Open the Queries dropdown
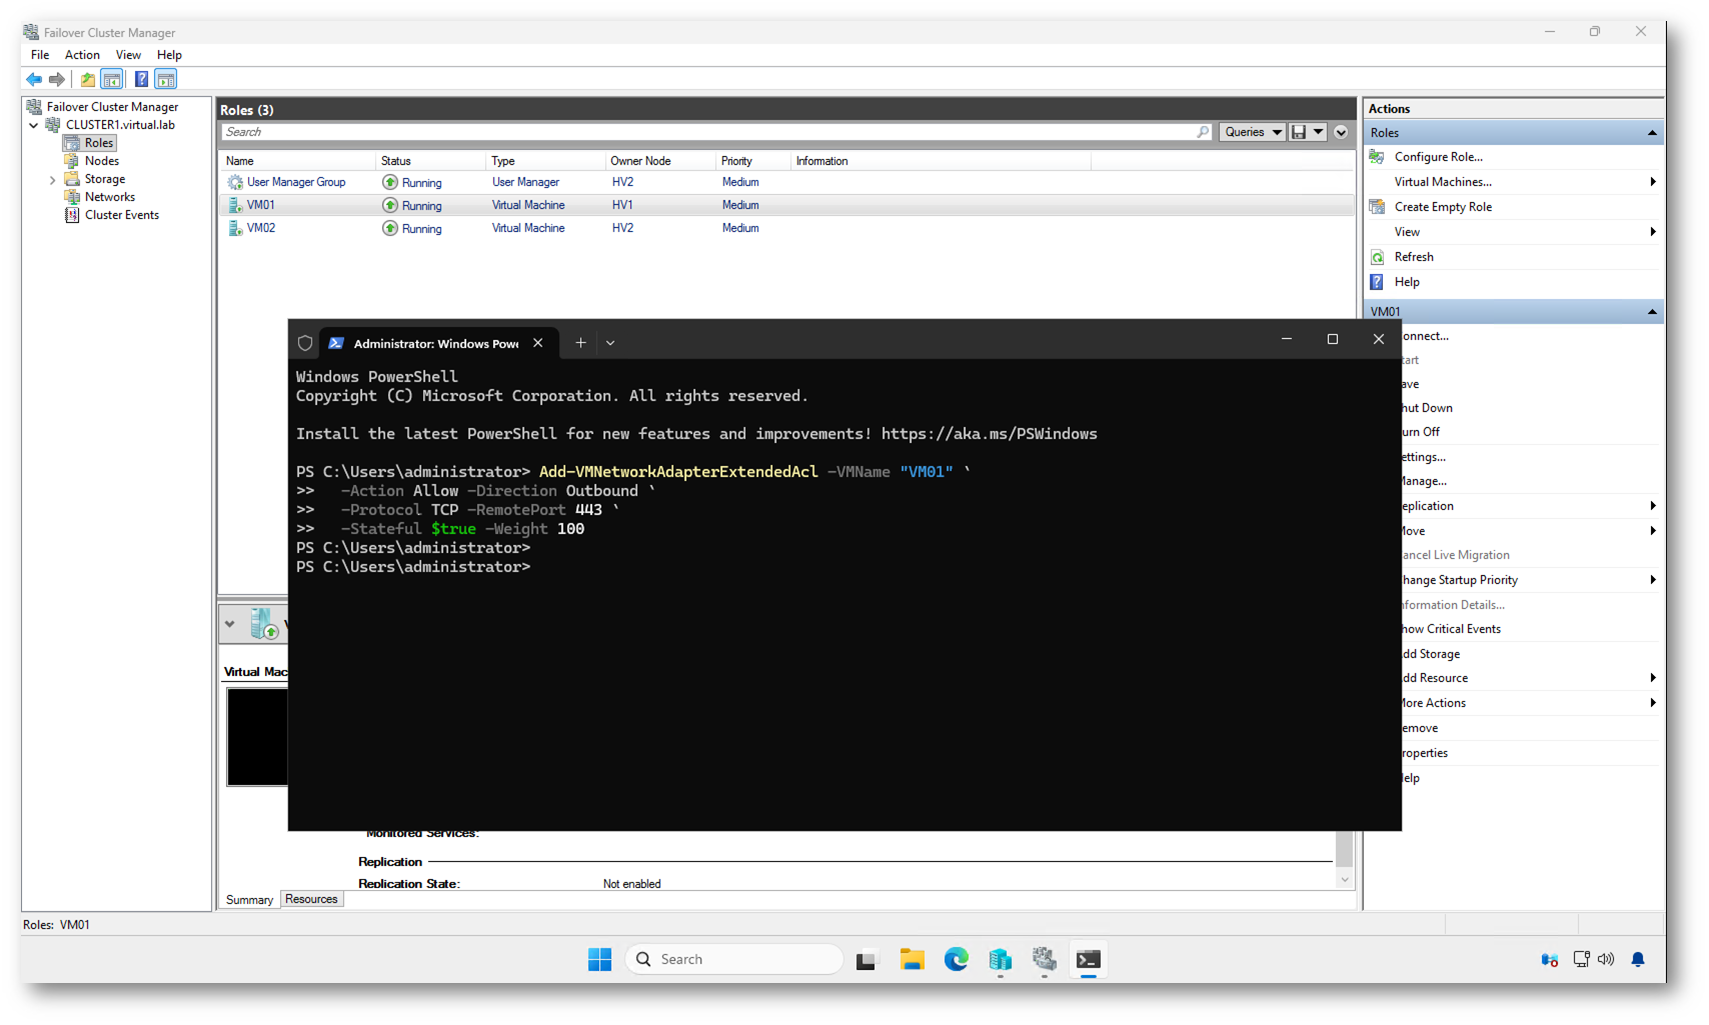The image size is (1709, 1025). 1252,132
